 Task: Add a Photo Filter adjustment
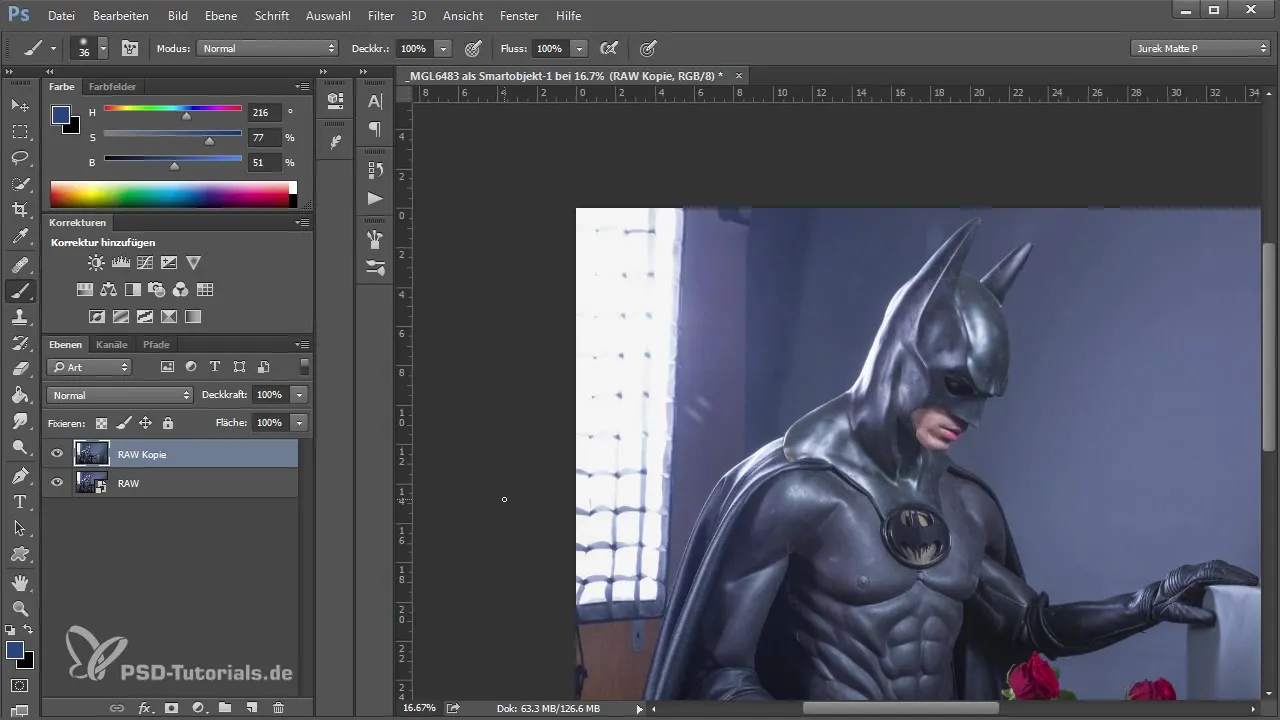pos(157,290)
